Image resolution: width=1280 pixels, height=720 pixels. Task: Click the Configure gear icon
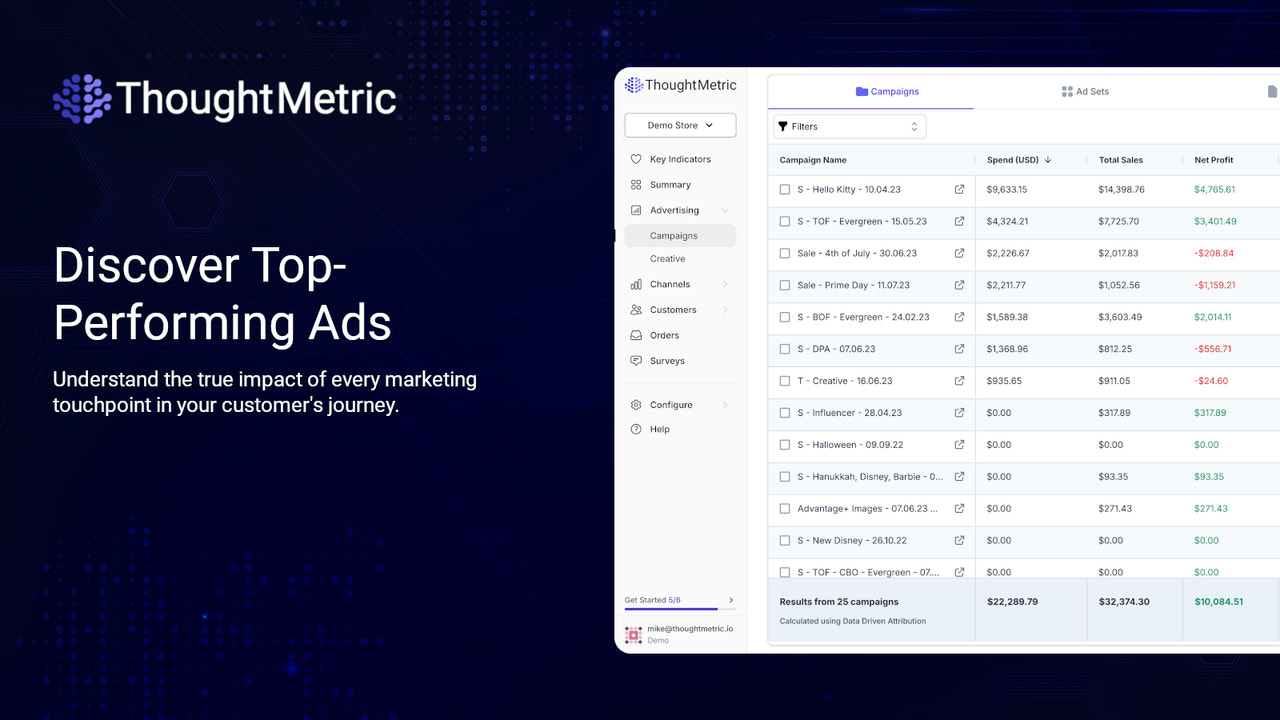636,404
